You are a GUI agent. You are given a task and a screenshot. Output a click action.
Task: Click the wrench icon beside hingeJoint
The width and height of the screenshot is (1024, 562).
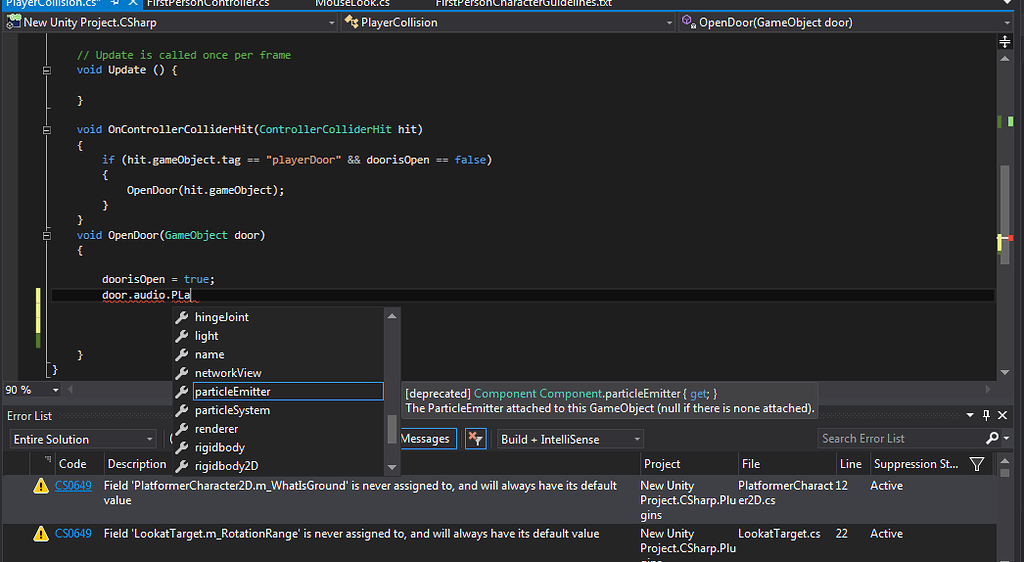click(x=182, y=317)
